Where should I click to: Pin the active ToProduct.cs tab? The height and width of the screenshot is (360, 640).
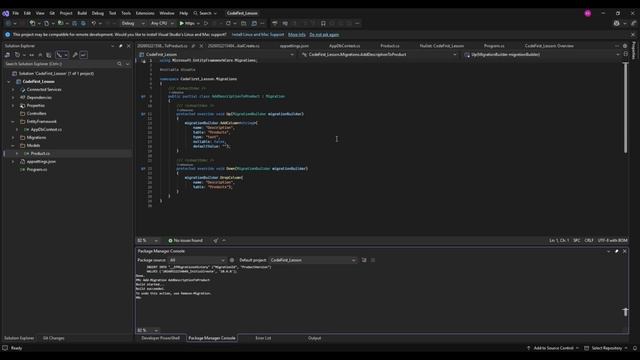click(x=193, y=46)
